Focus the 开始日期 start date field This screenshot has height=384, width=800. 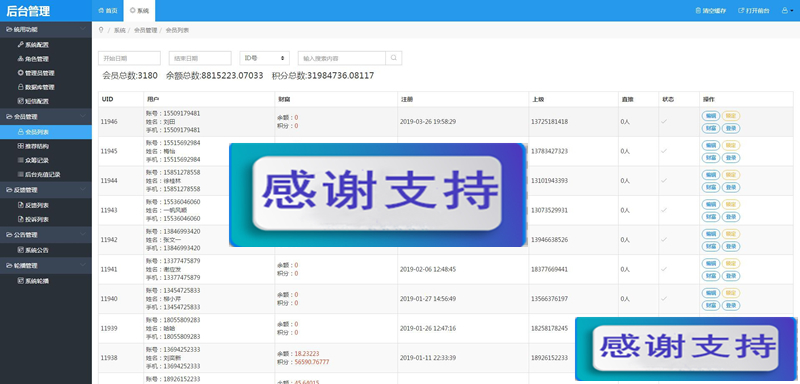coord(129,58)
